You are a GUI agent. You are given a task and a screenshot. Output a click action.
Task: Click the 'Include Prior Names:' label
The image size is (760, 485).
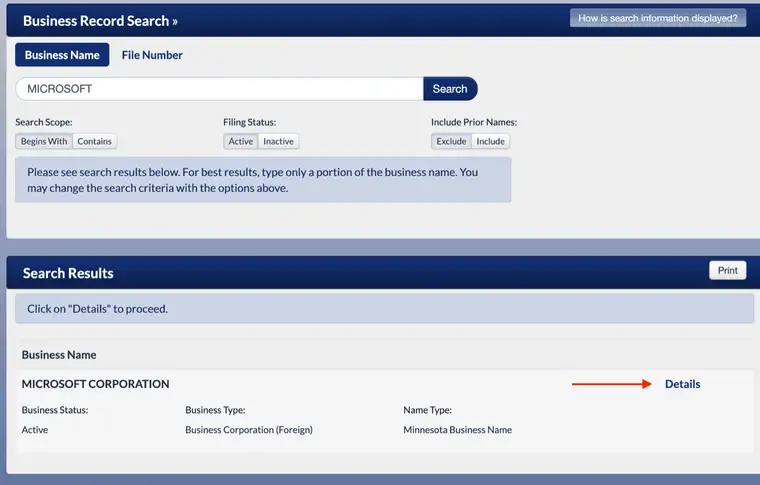coord(474,122)
